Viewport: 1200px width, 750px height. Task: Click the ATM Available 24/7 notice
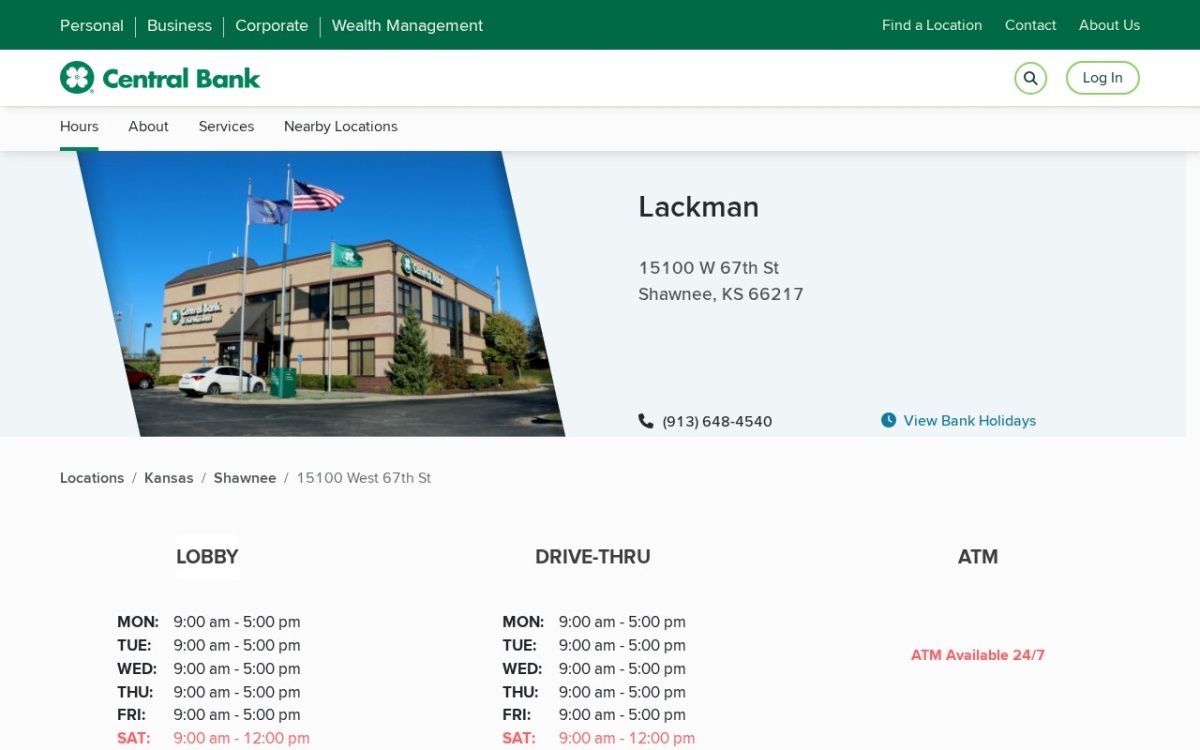[978, 655]
